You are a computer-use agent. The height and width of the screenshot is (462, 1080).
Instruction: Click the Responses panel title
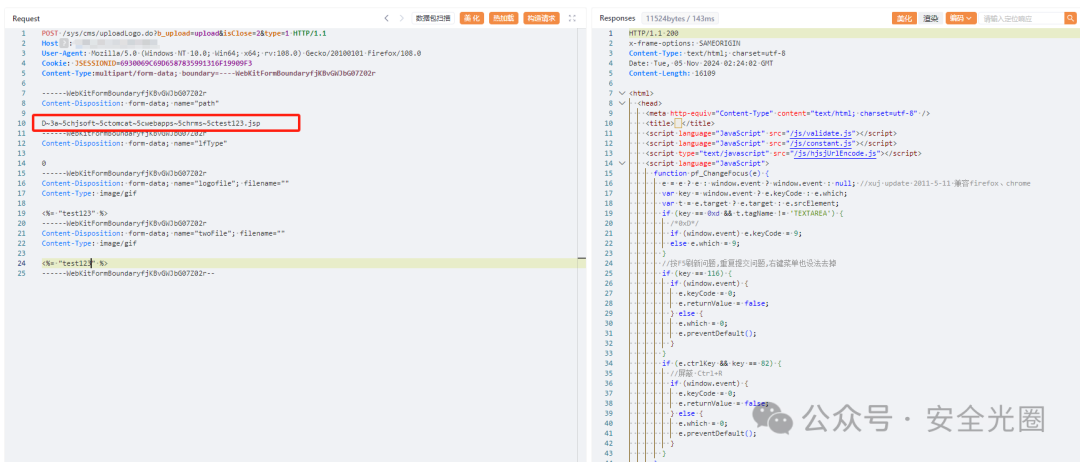[x=617, y=18]
